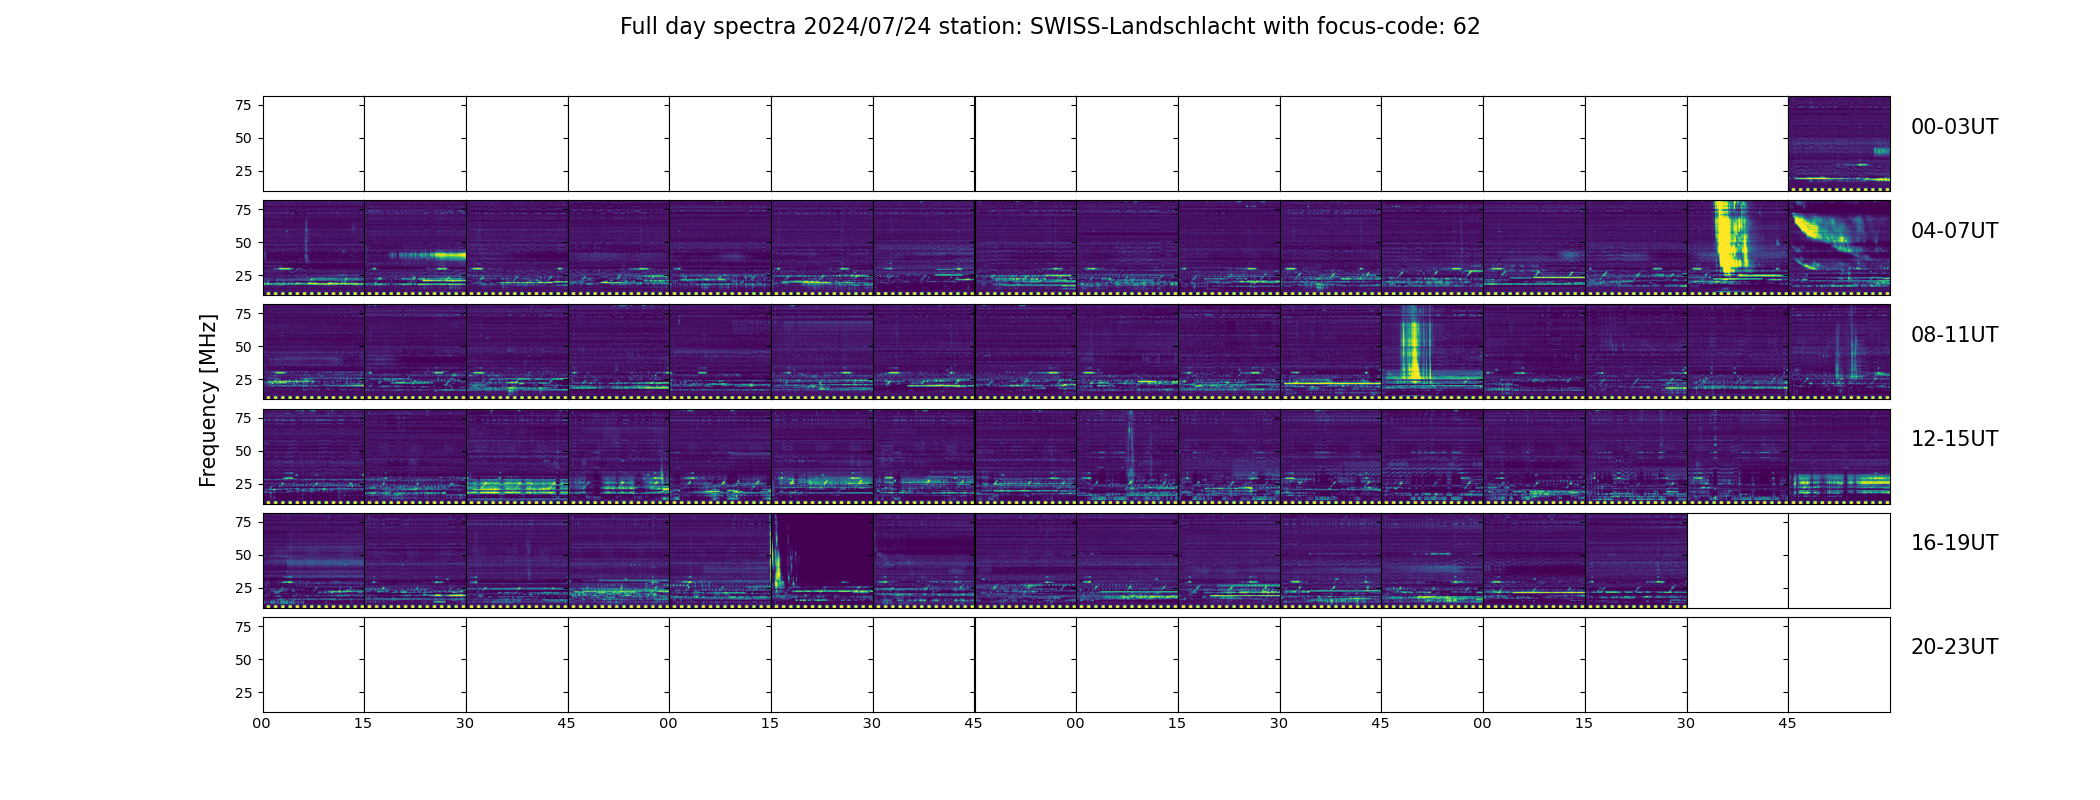2100x800 pixels.
Task: Open the last 12-15UT panel with bright low-frequency bands
Action: (x=1839, y=456)
